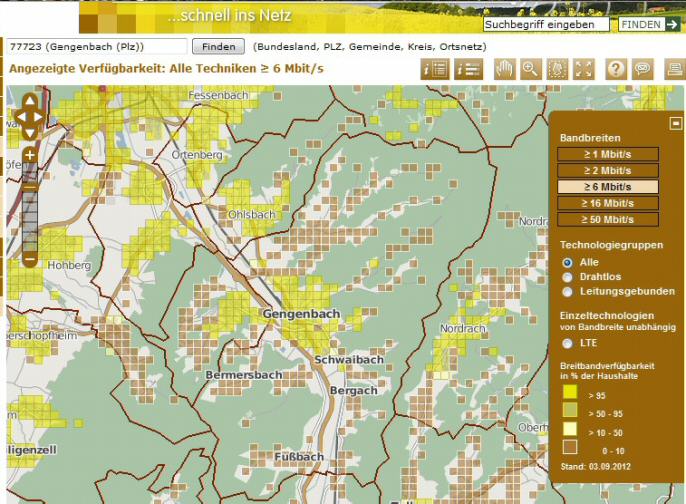686x504 pixels.
Task: Collapse the Bandbreiten legend panel
Action: click(x=675, y=123)
